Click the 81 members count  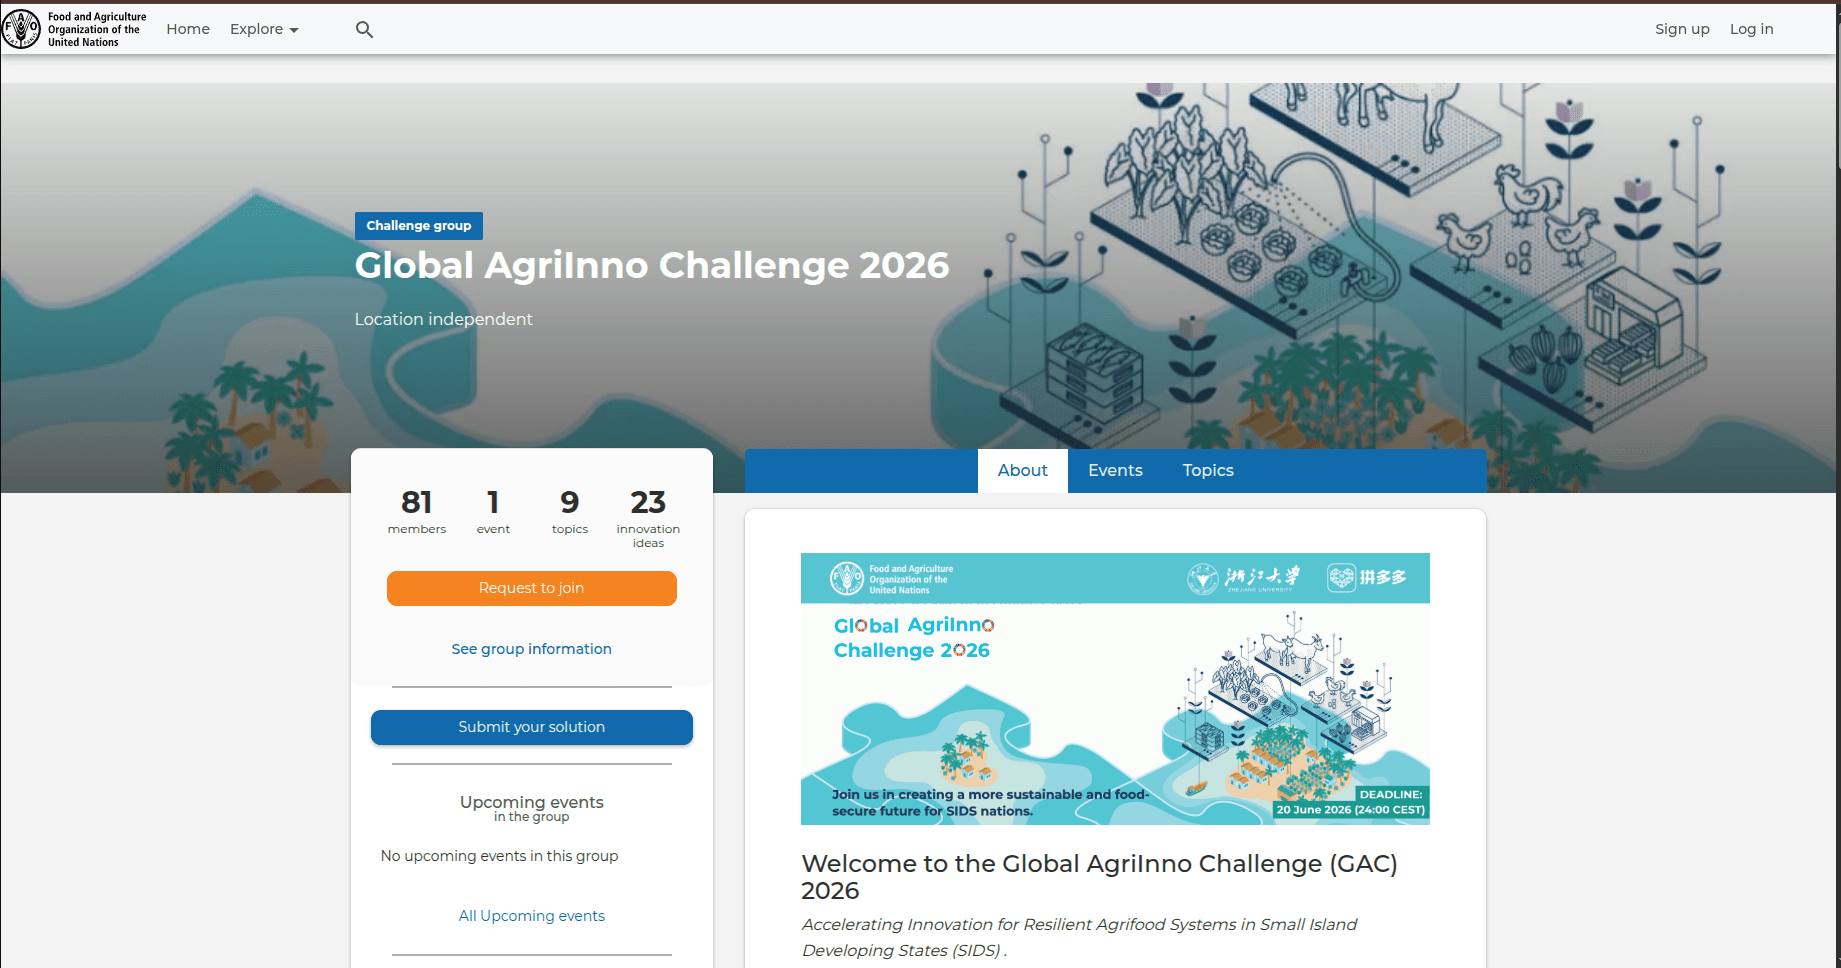pyautogui.click(x=417, y=511)
